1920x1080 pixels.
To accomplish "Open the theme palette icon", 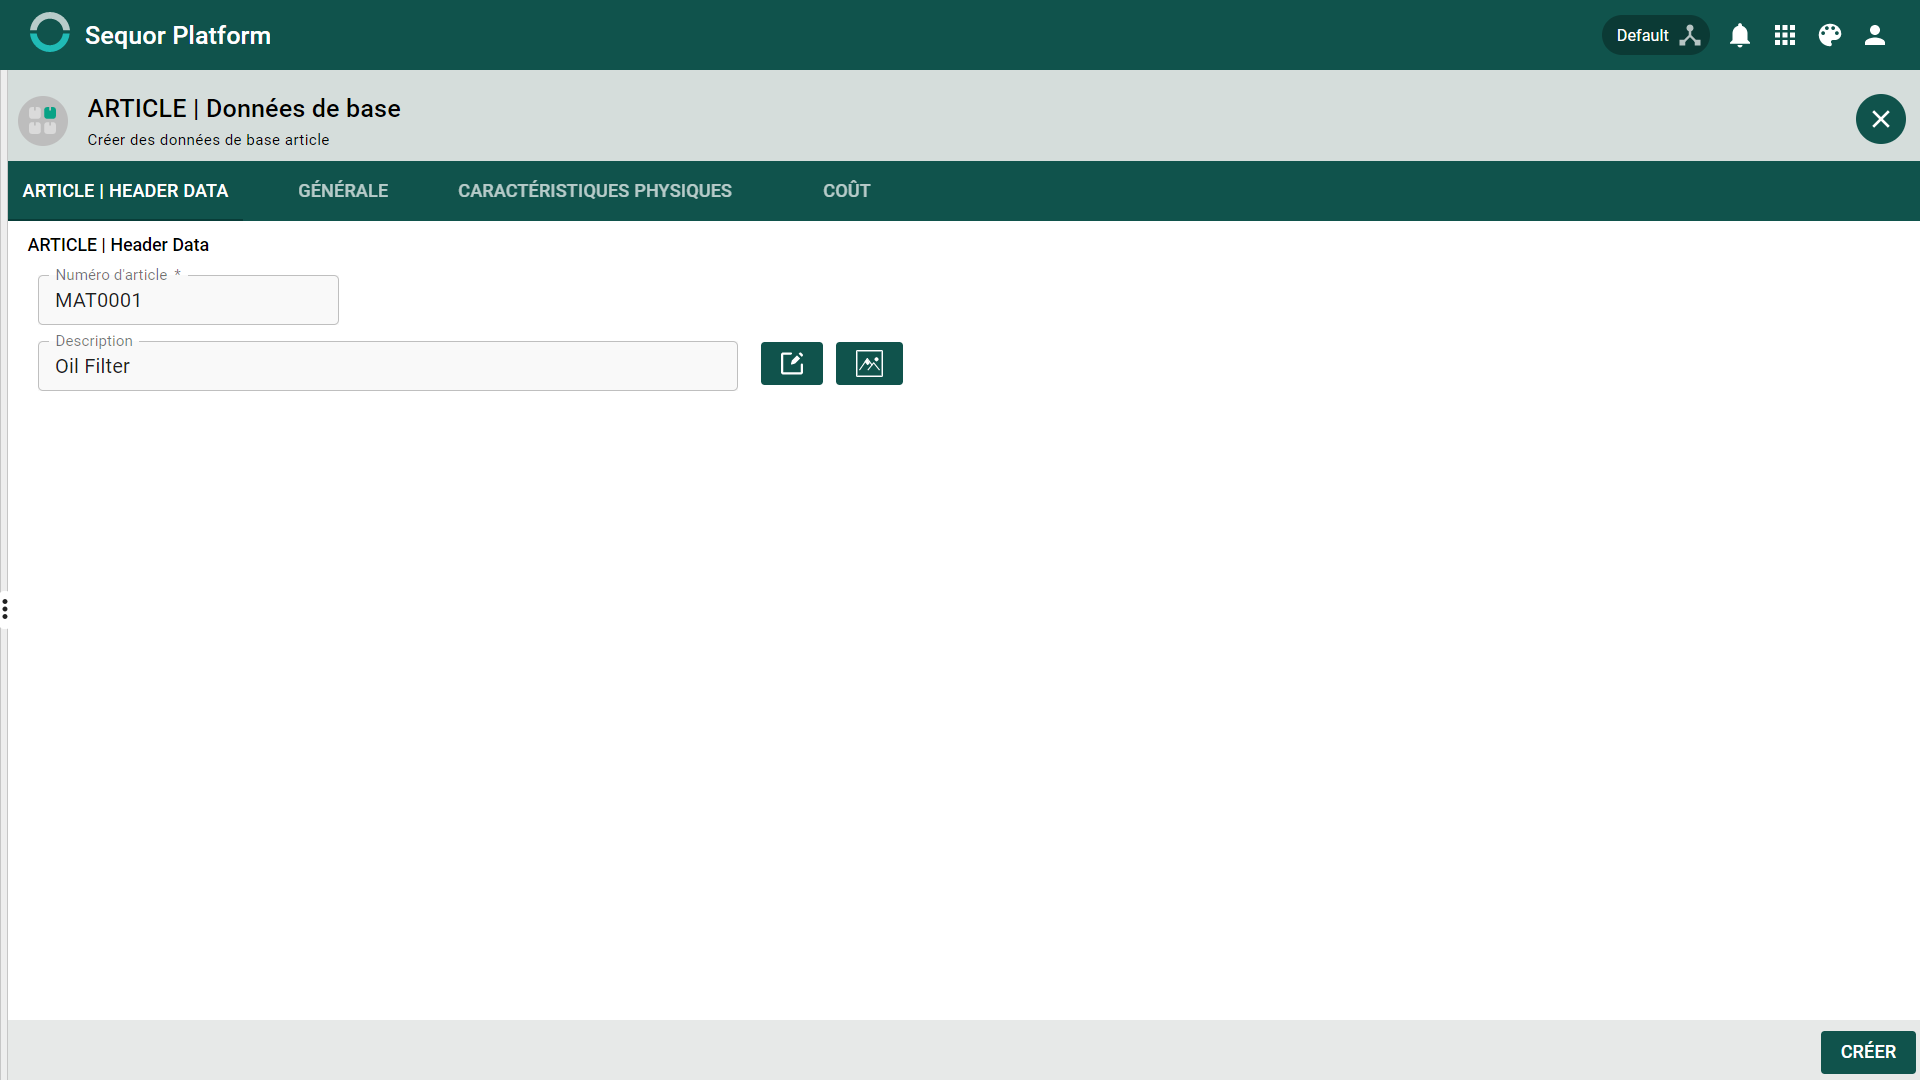I will pos(1830,35).
